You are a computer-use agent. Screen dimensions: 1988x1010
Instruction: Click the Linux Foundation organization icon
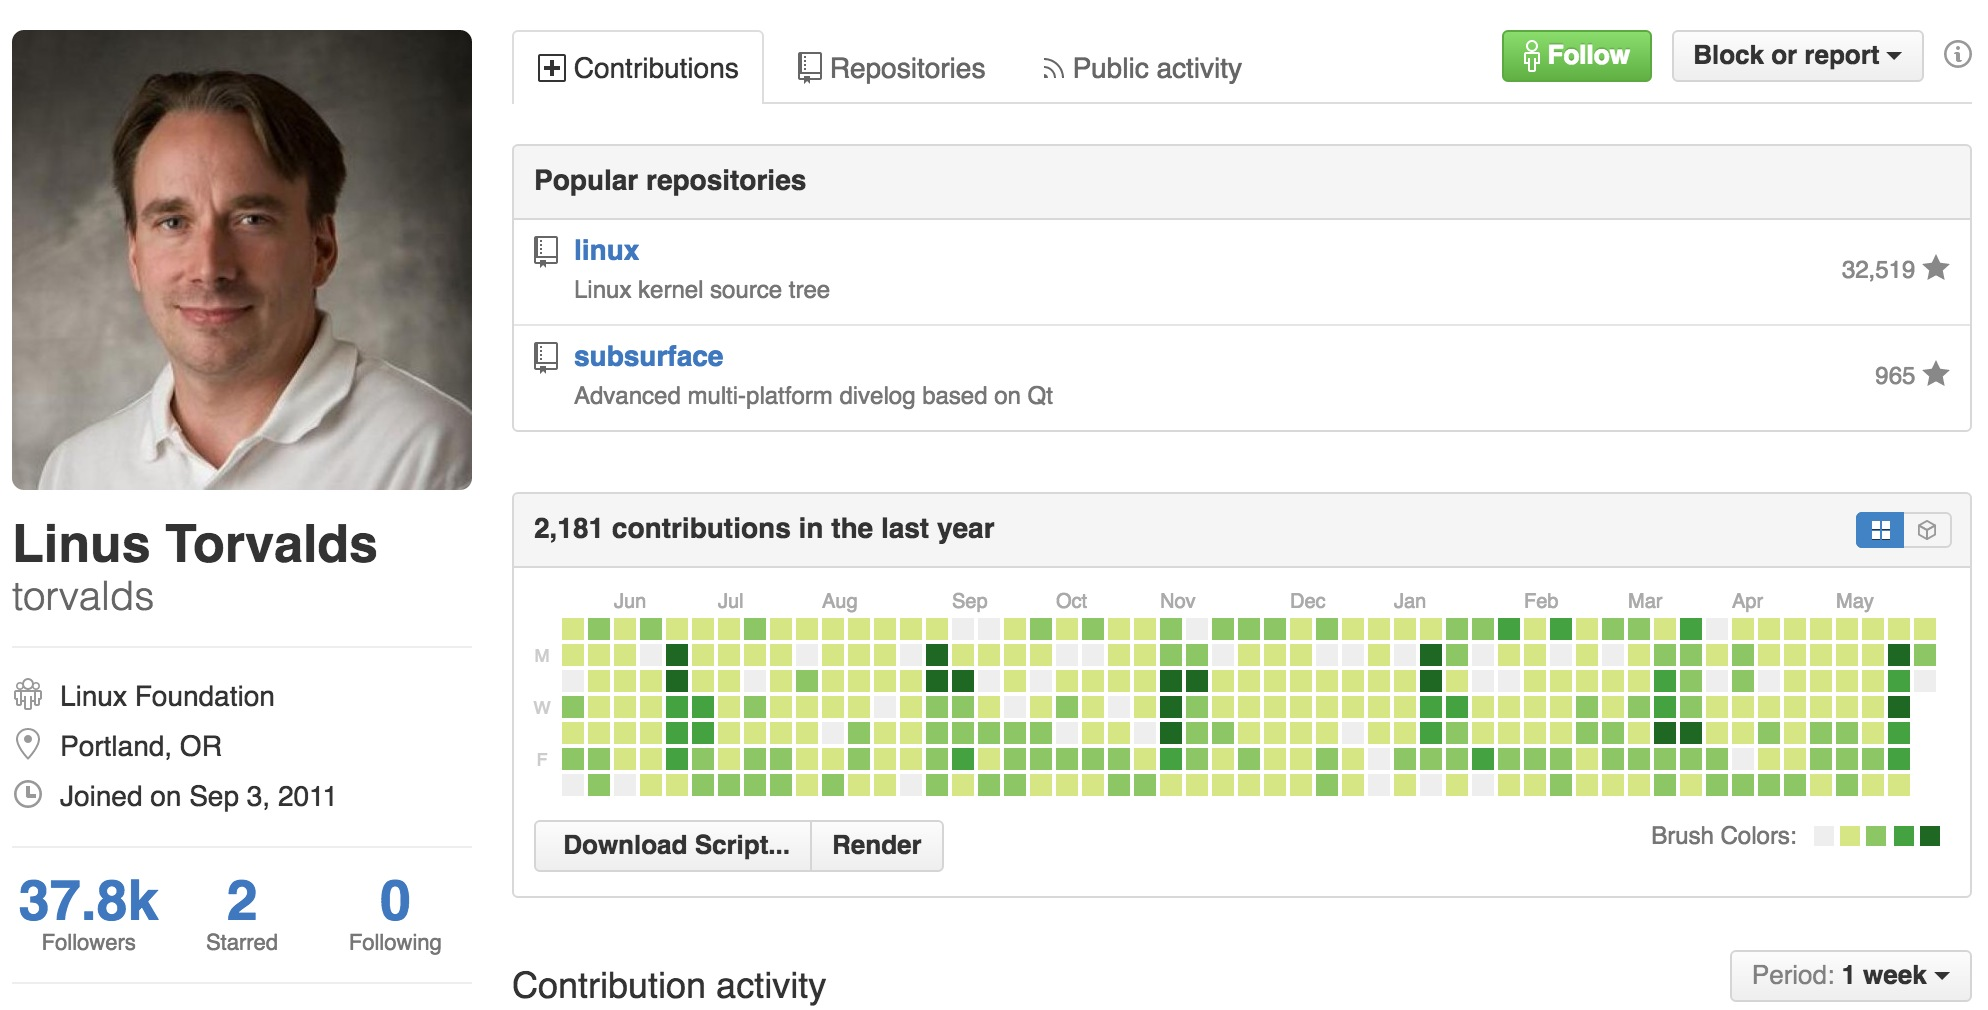[28, 695]
